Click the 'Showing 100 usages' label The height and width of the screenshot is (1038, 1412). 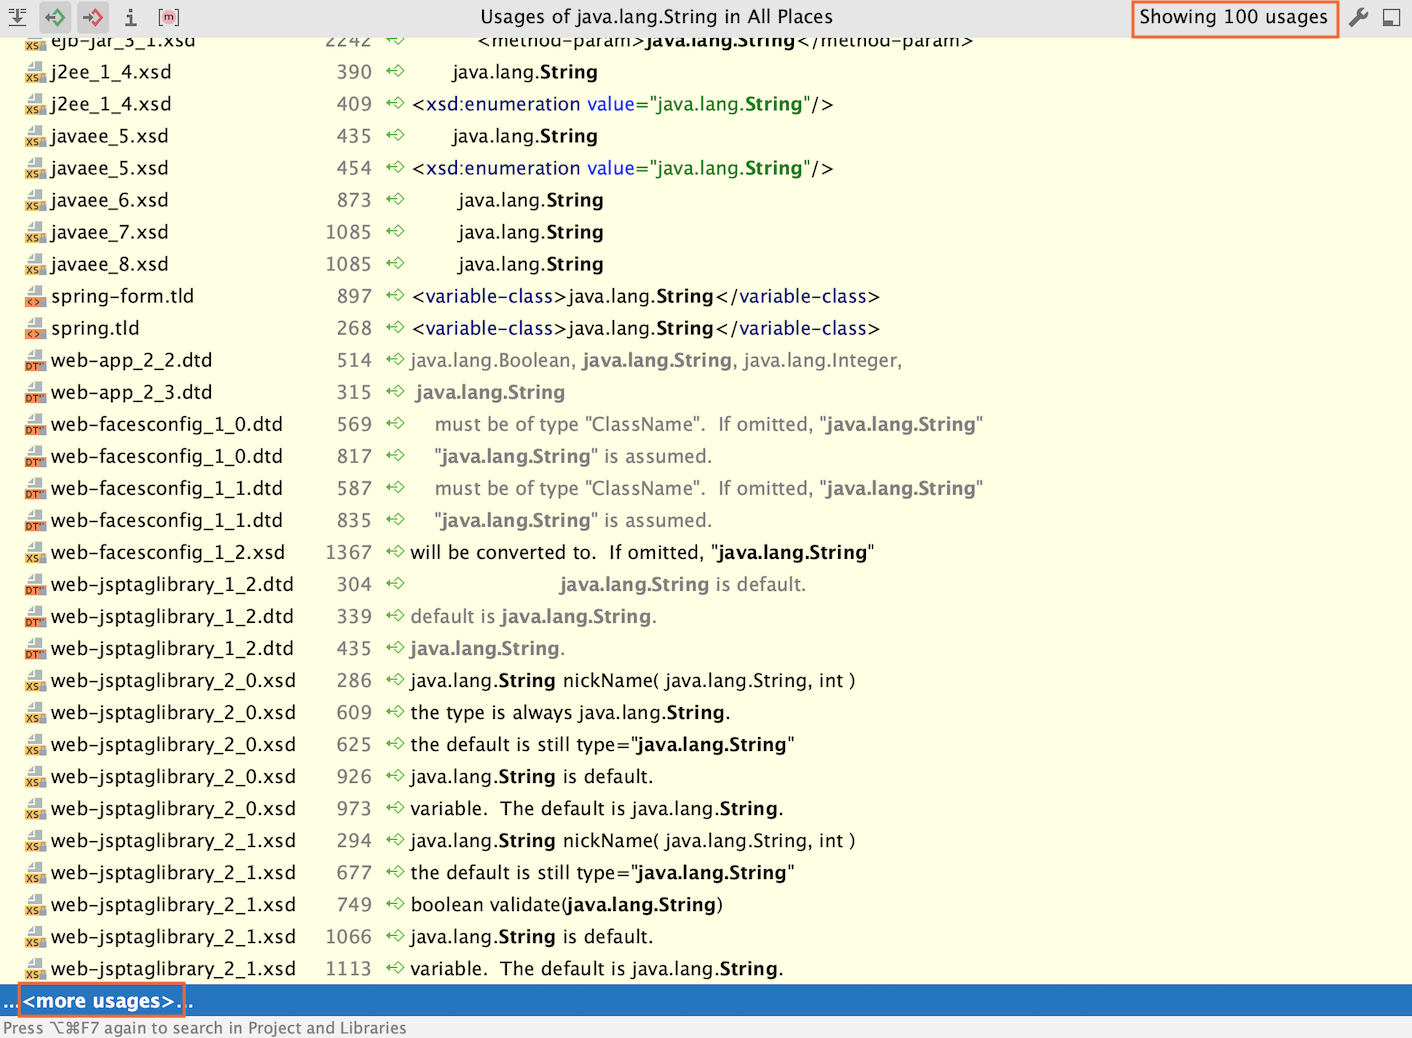click(1233, 17)
